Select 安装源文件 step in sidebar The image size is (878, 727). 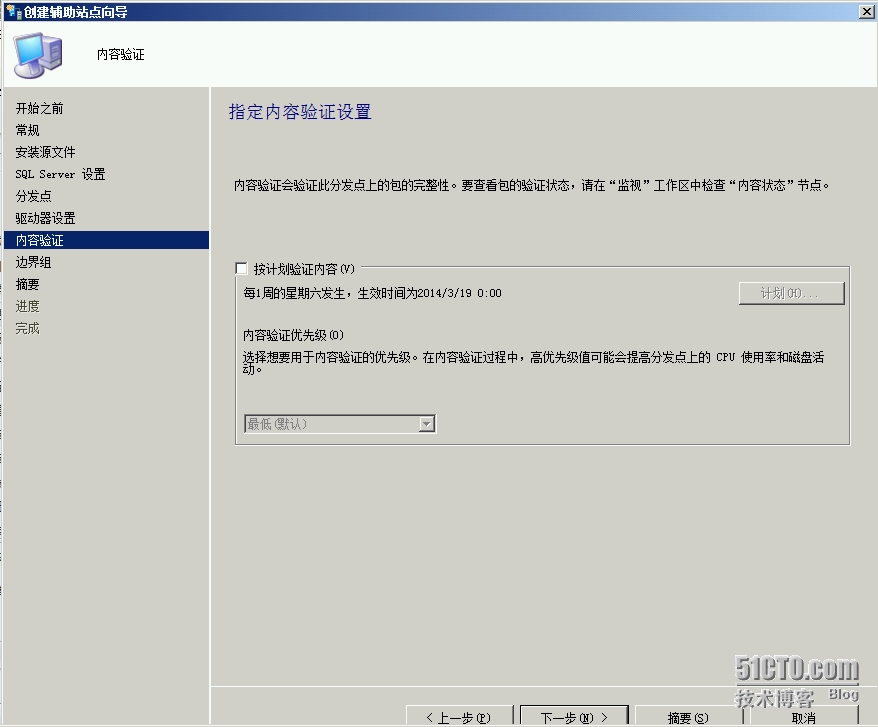coord(45,152)
